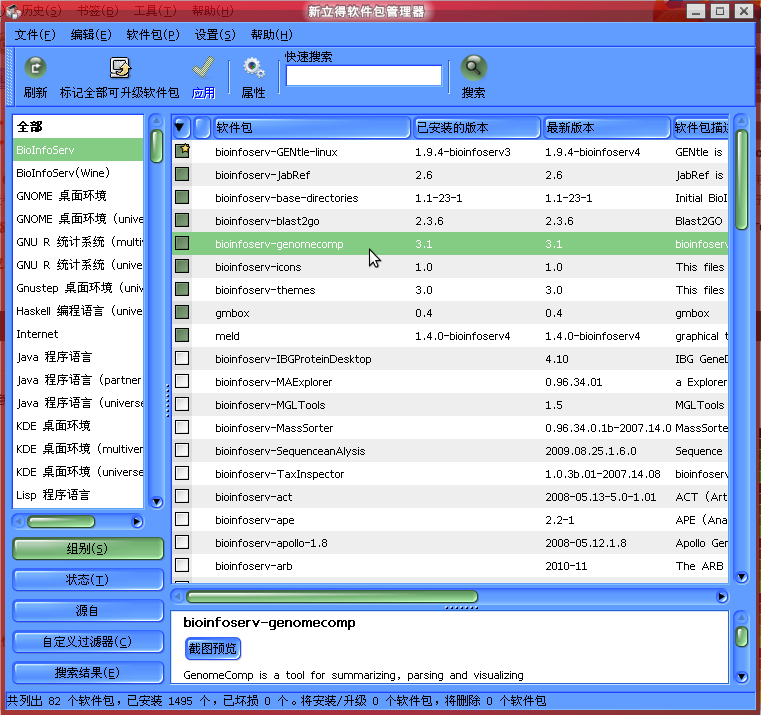Select the bioinfoserv-themes package row
Image resolution: width=761 pixels, height=715 pixels.
click(450, 290)
